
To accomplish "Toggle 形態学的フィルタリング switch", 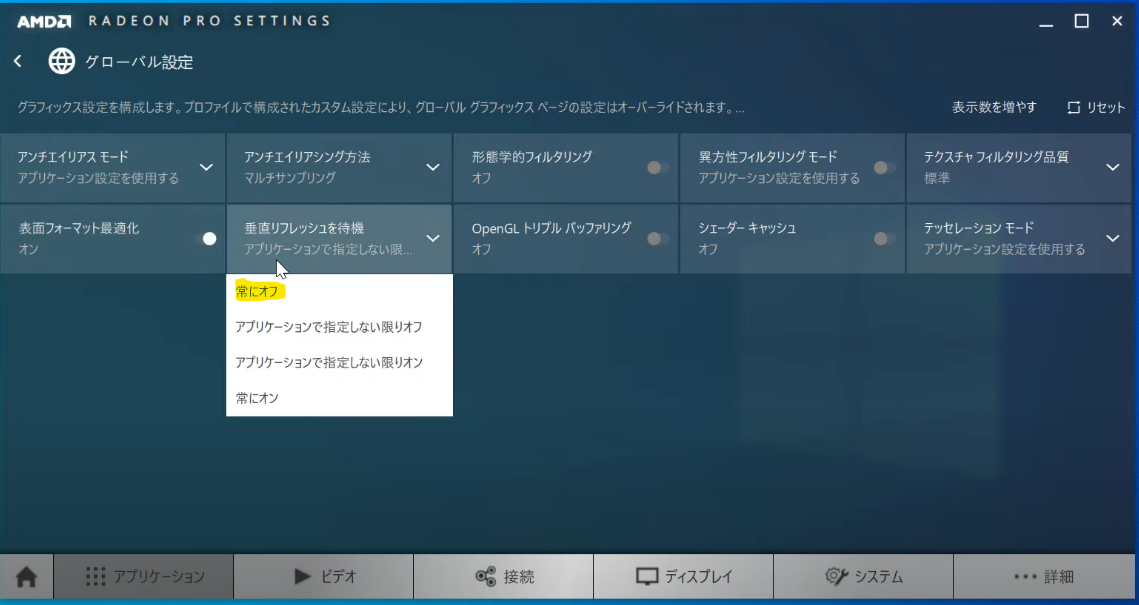I will click(658, 168).
